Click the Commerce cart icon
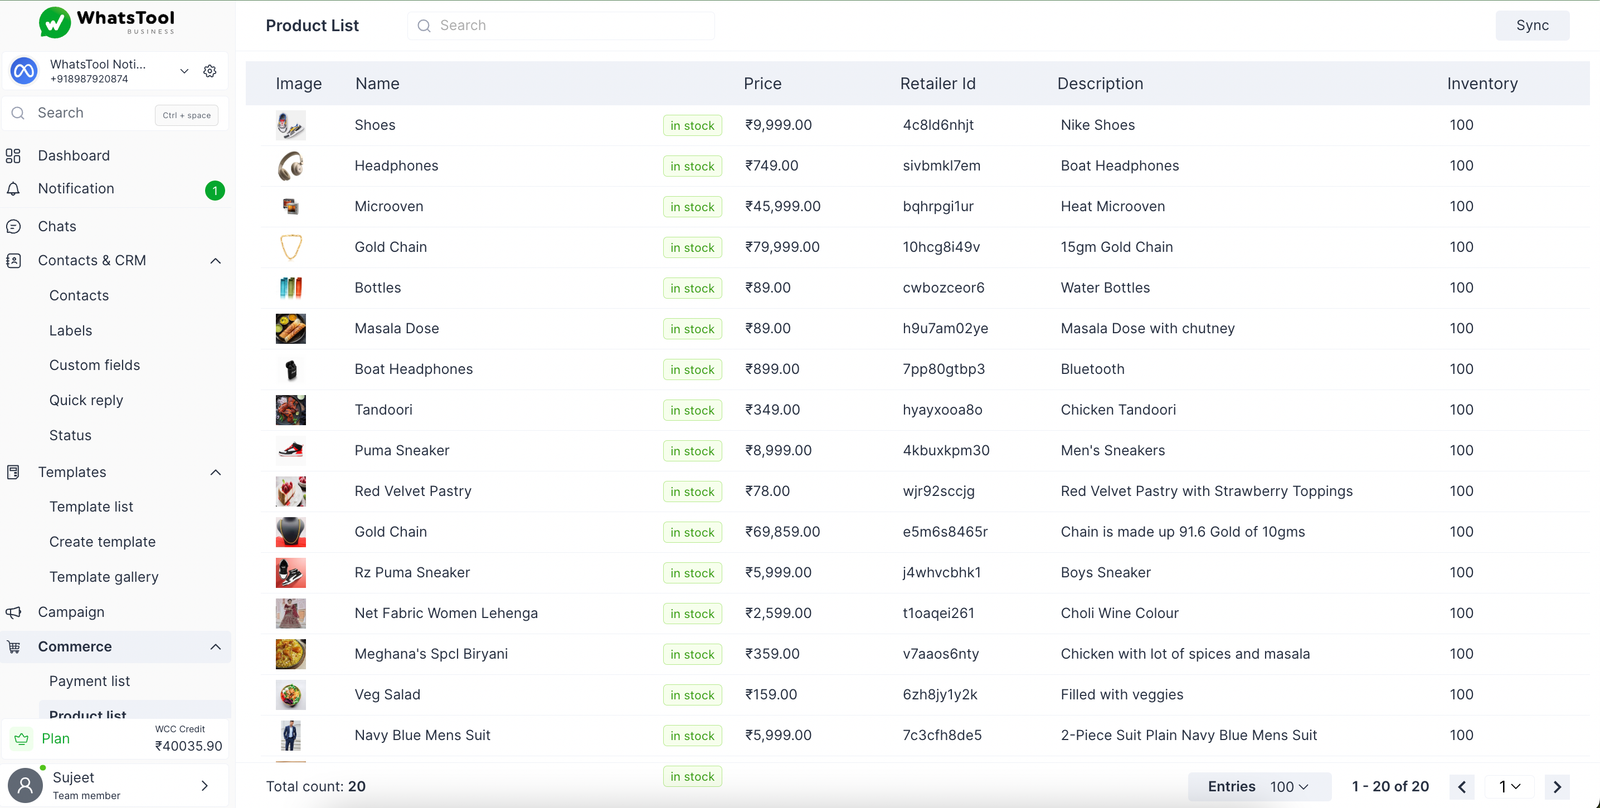The width and height of the screenshot is (1600, 808). coord(13,647)
